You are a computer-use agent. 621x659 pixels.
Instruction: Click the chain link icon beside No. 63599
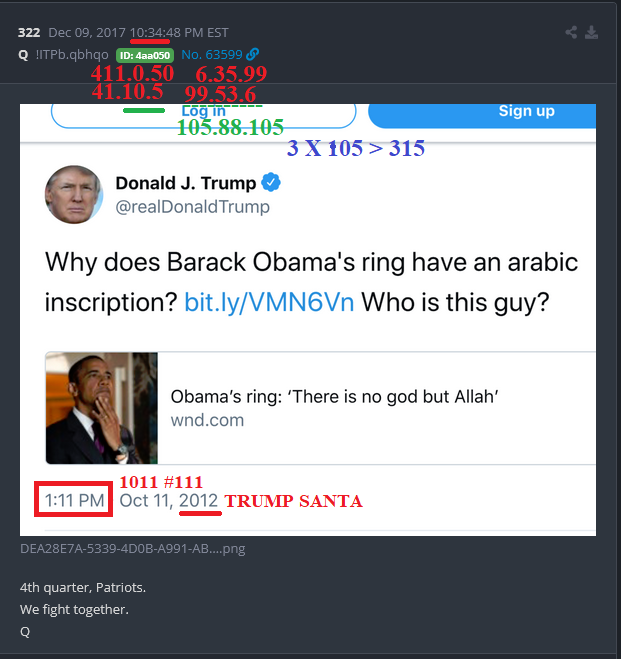tap(253, 54)
